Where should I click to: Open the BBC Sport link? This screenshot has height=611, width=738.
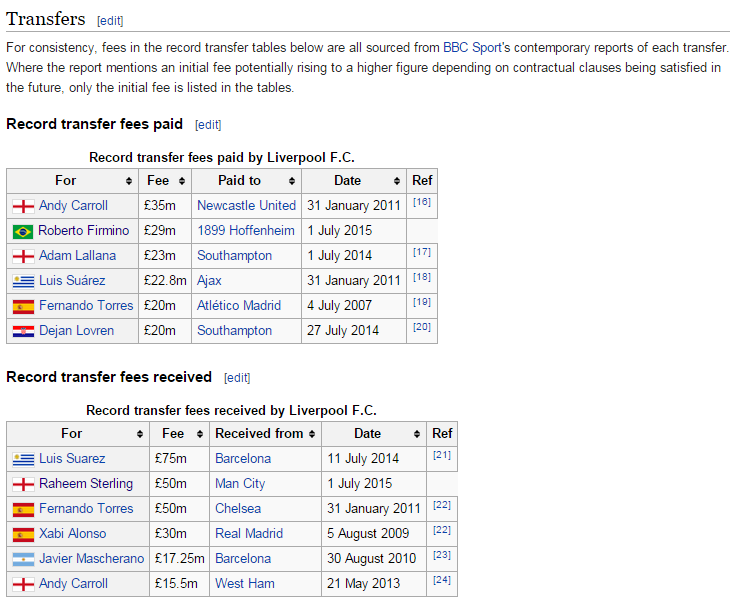(x=472, y=48)
